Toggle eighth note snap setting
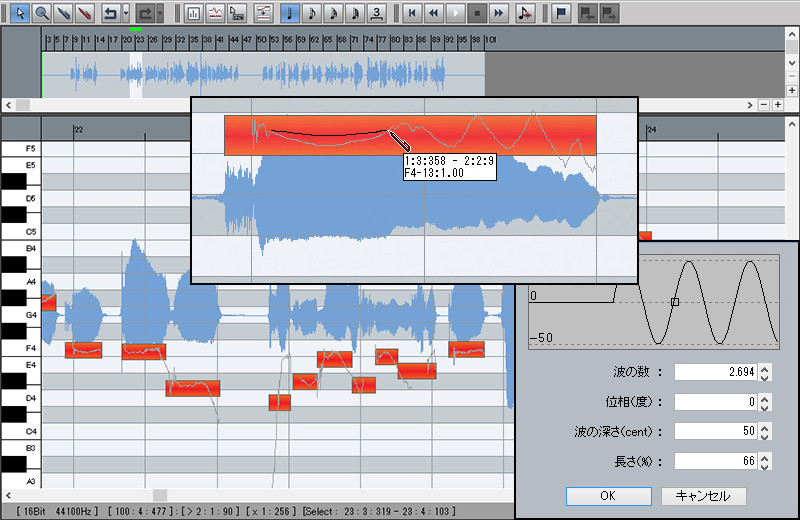The width and height of the screenshot is (800, 520). coord(311,13)
